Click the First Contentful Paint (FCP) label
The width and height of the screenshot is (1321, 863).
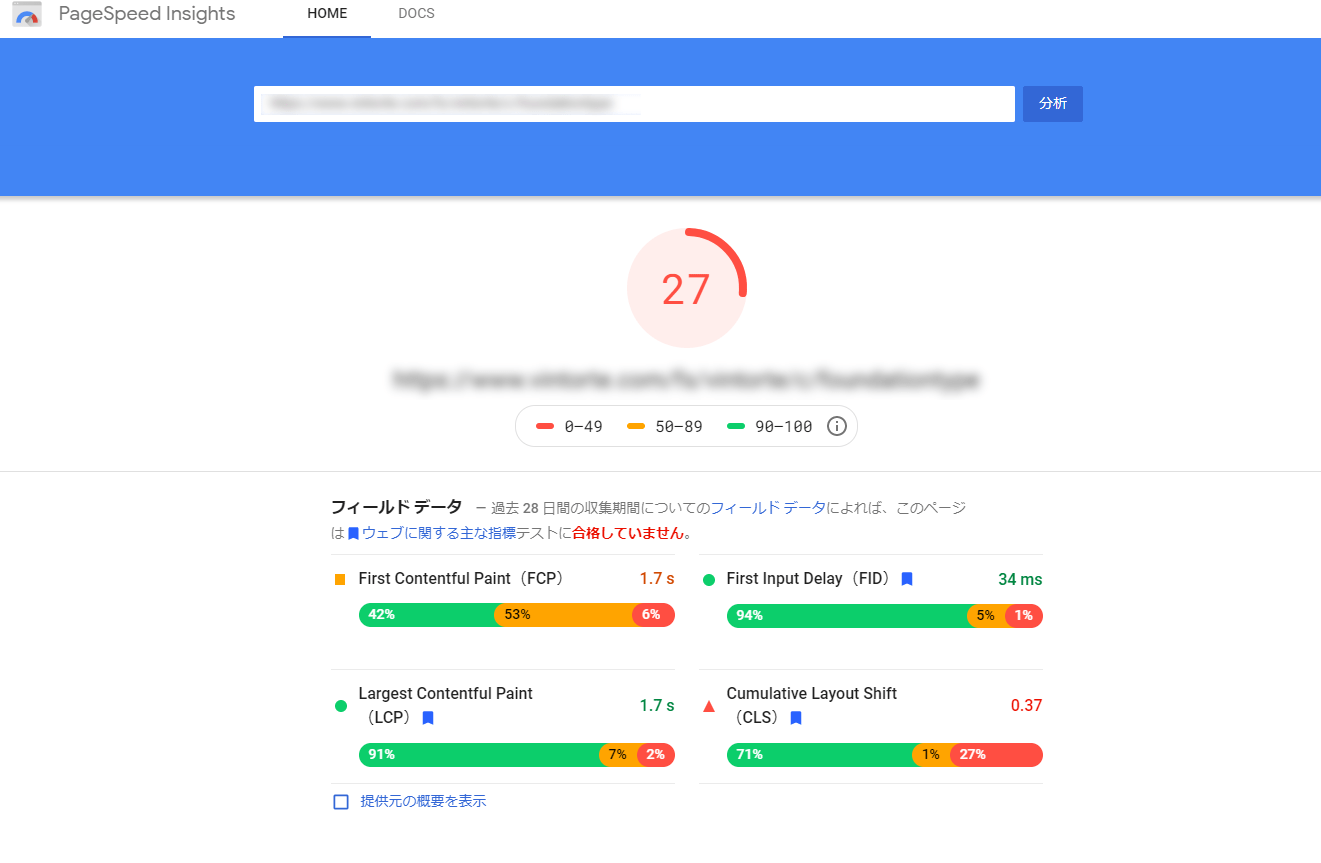pos(462,579)
